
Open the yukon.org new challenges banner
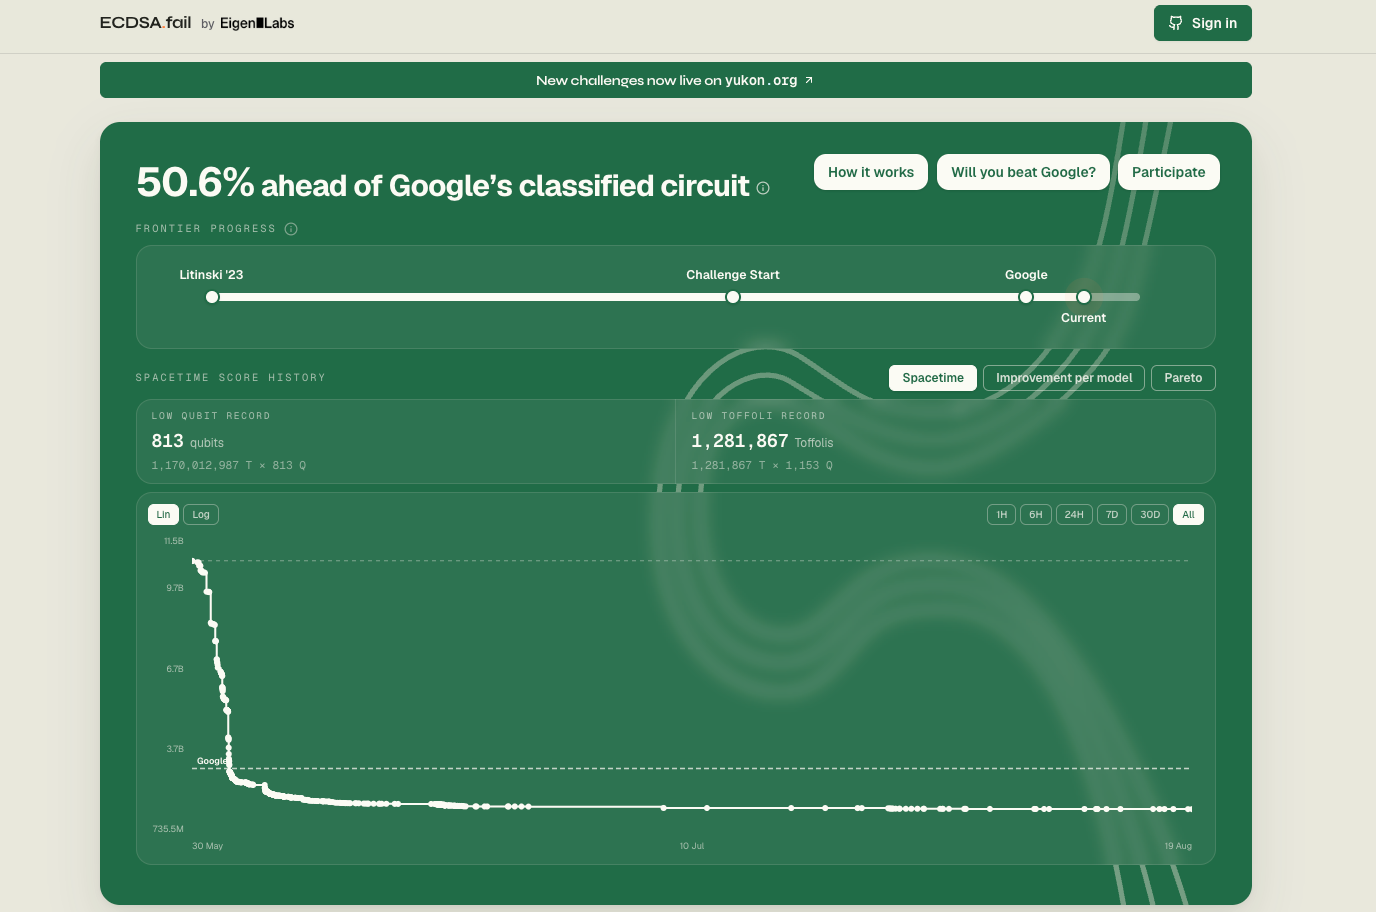(x=676, y=80)
